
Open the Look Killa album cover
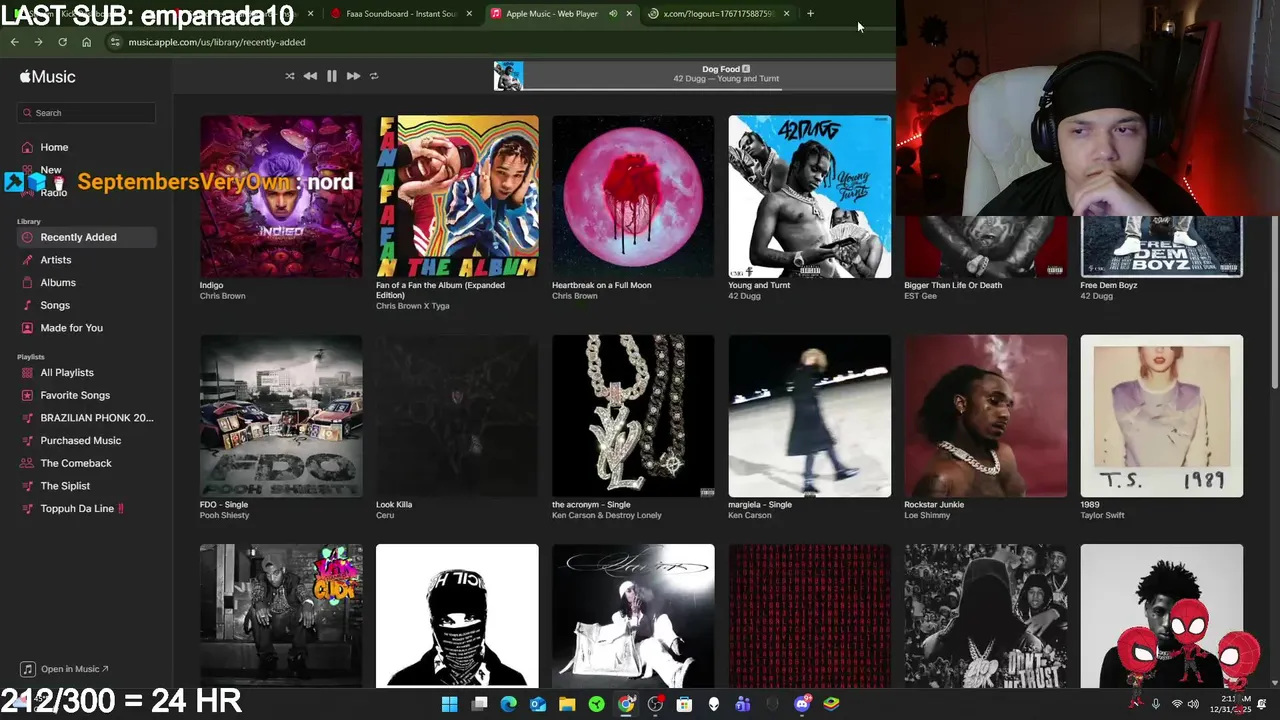tap(457, 415)
